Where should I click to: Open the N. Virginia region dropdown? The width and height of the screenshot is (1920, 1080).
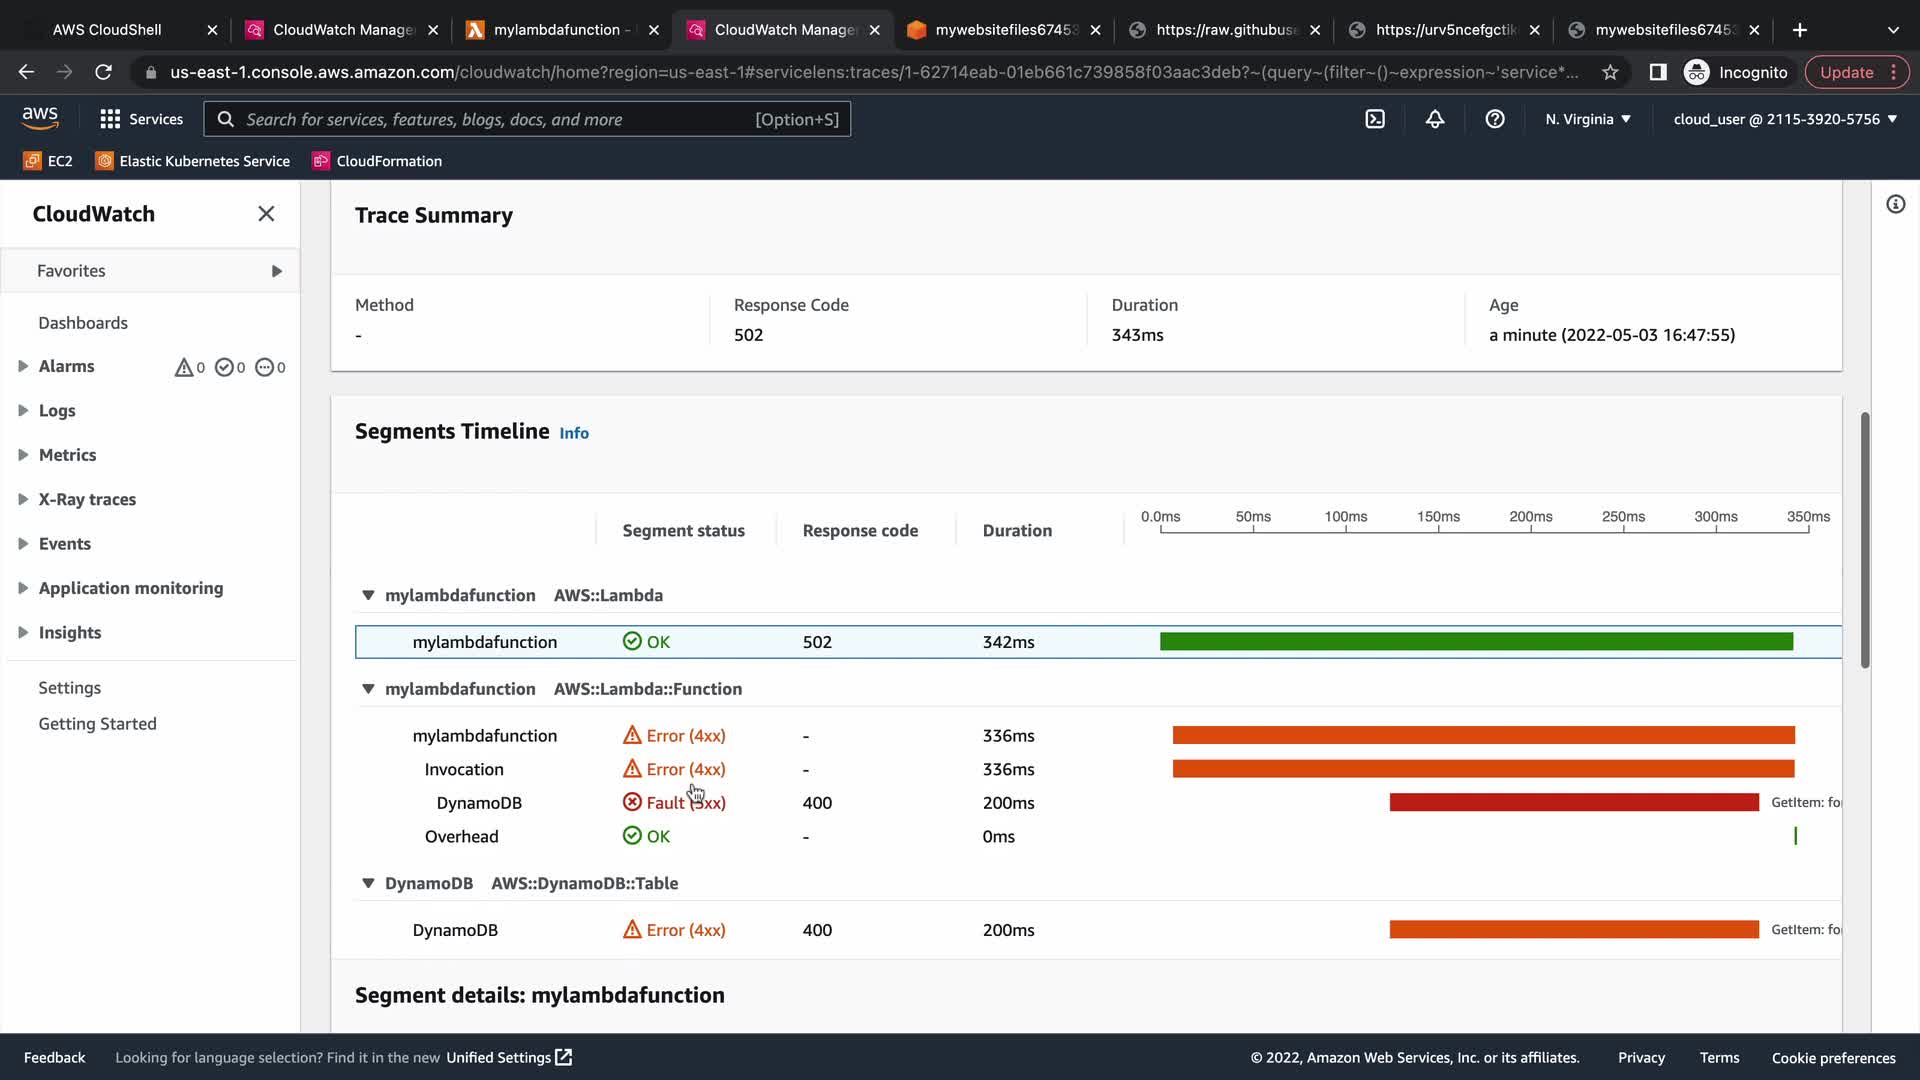pos(1587,119)
